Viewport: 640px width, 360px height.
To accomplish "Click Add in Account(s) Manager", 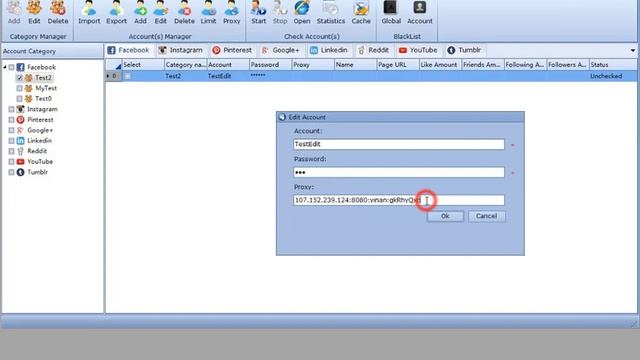I will [140, 12].
